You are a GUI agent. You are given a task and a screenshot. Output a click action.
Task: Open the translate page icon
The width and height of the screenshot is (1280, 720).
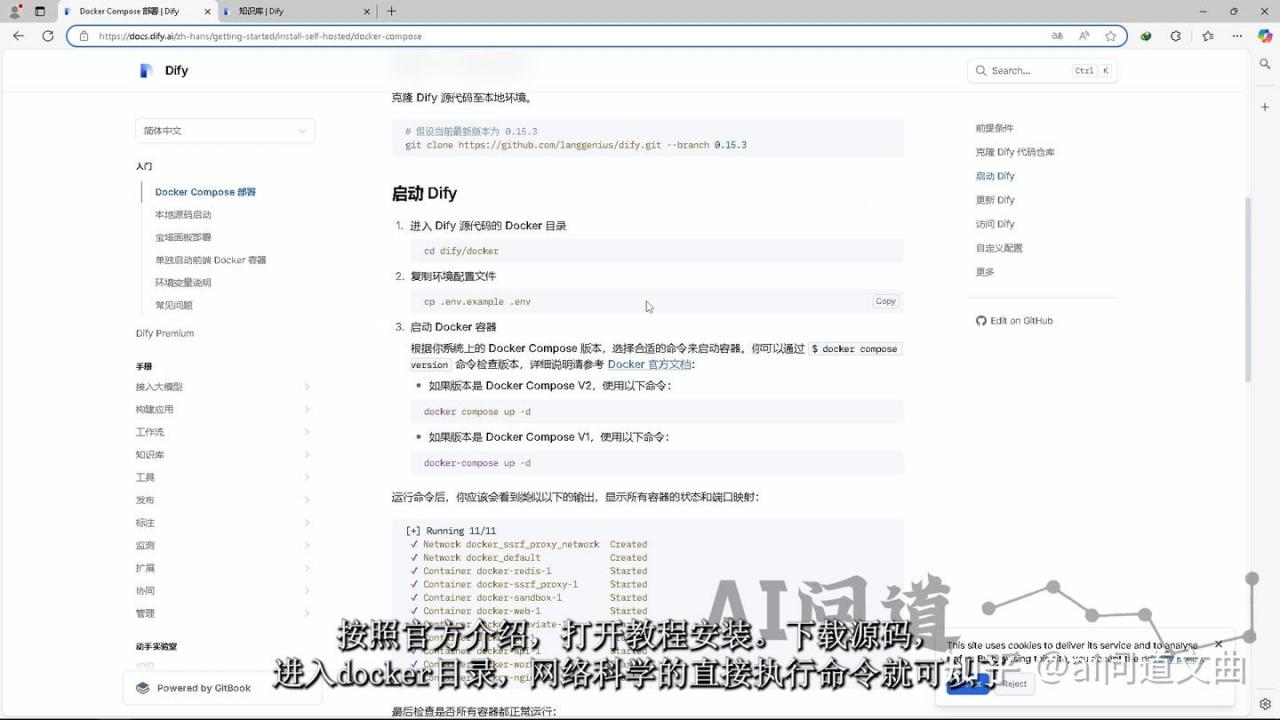[1057, 36]
